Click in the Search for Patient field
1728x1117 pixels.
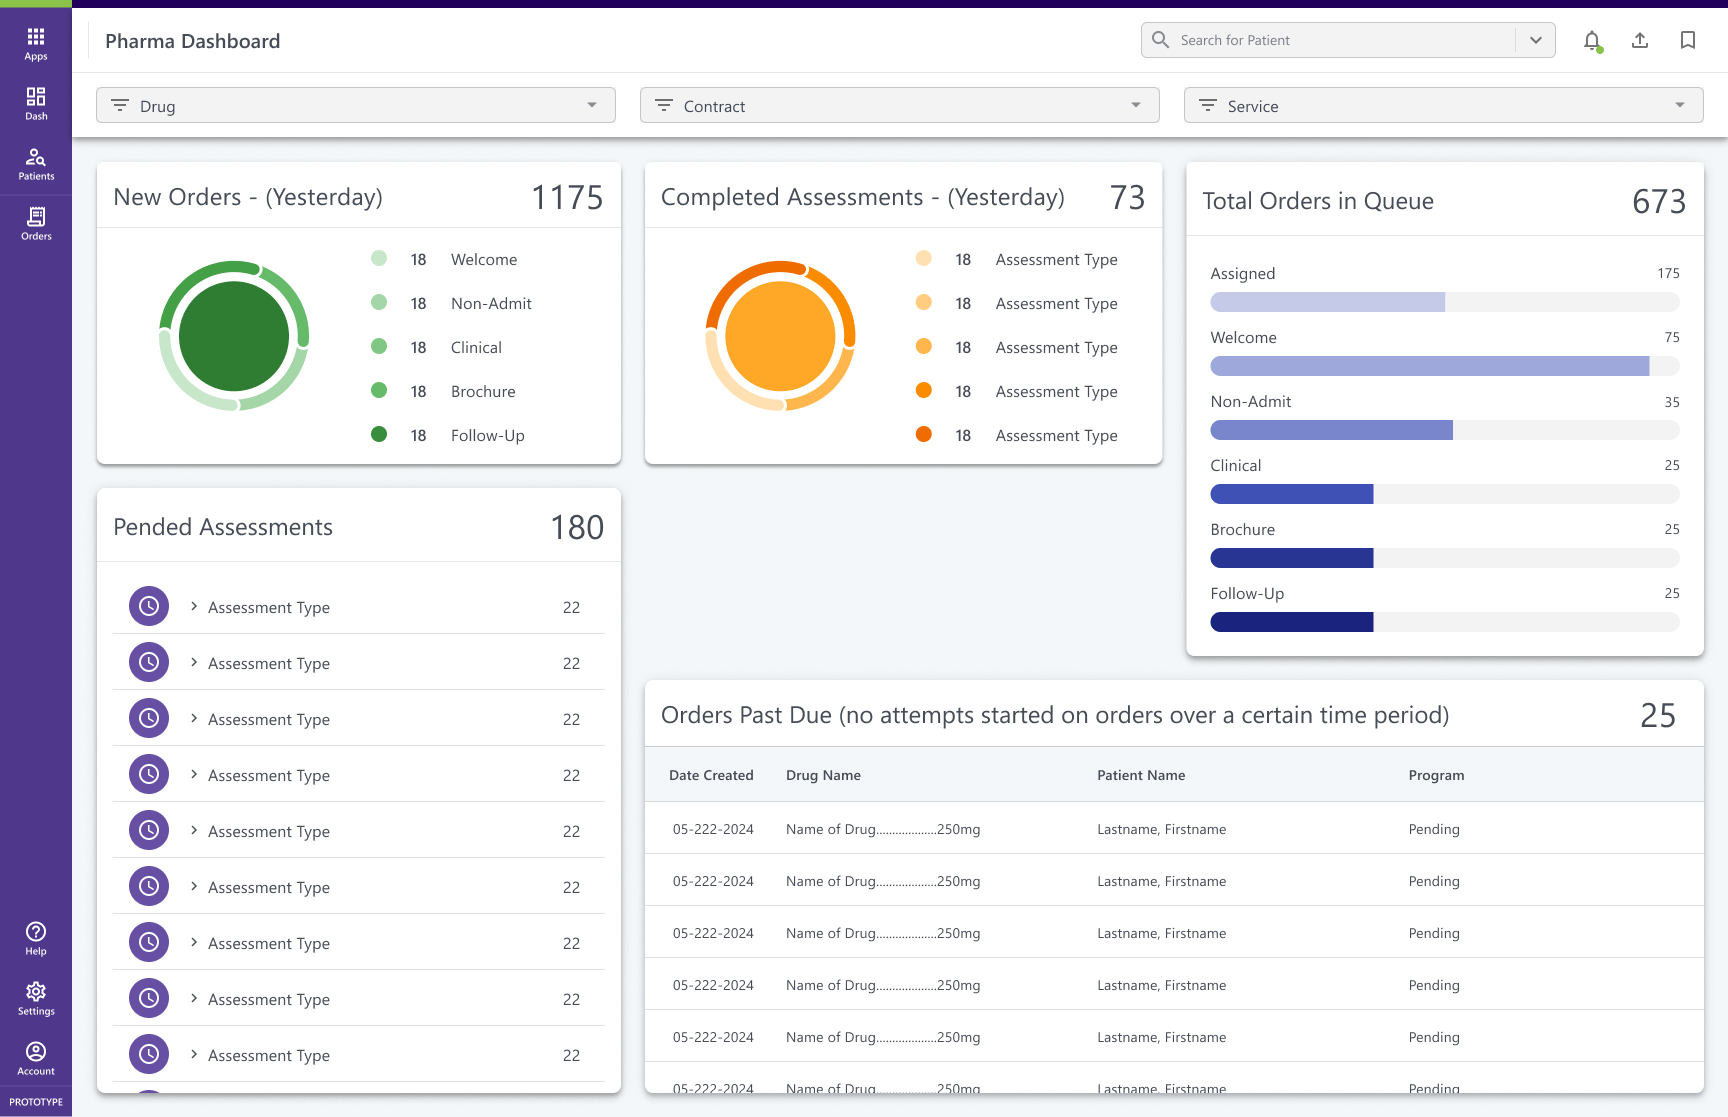click(1340, 41)
